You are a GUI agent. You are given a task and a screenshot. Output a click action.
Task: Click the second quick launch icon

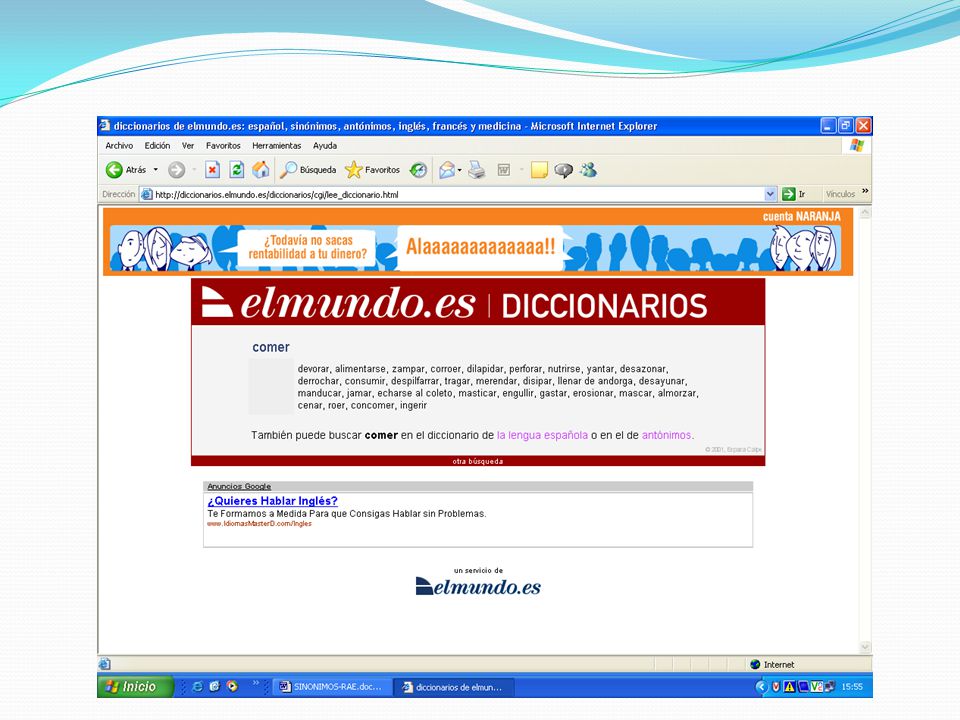[214, 686]
